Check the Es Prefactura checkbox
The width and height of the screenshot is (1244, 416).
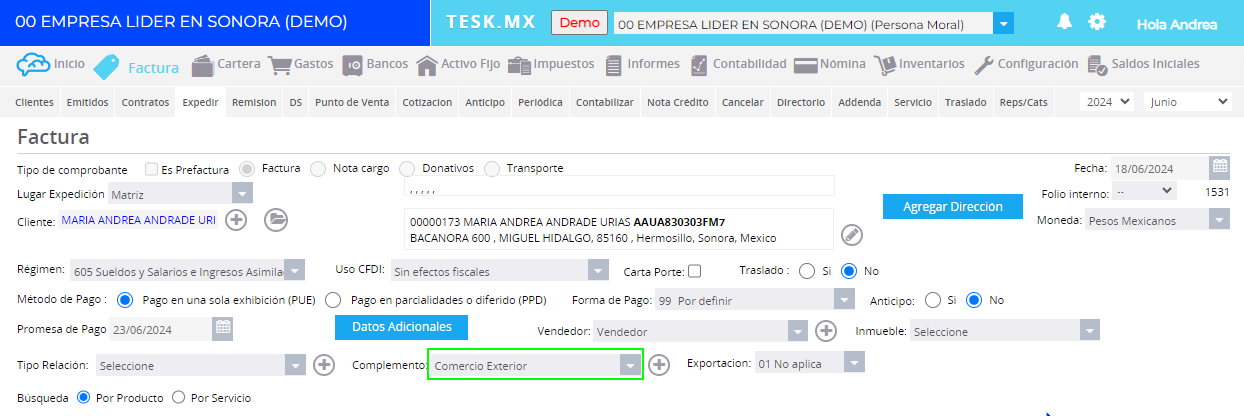point(152,169)
